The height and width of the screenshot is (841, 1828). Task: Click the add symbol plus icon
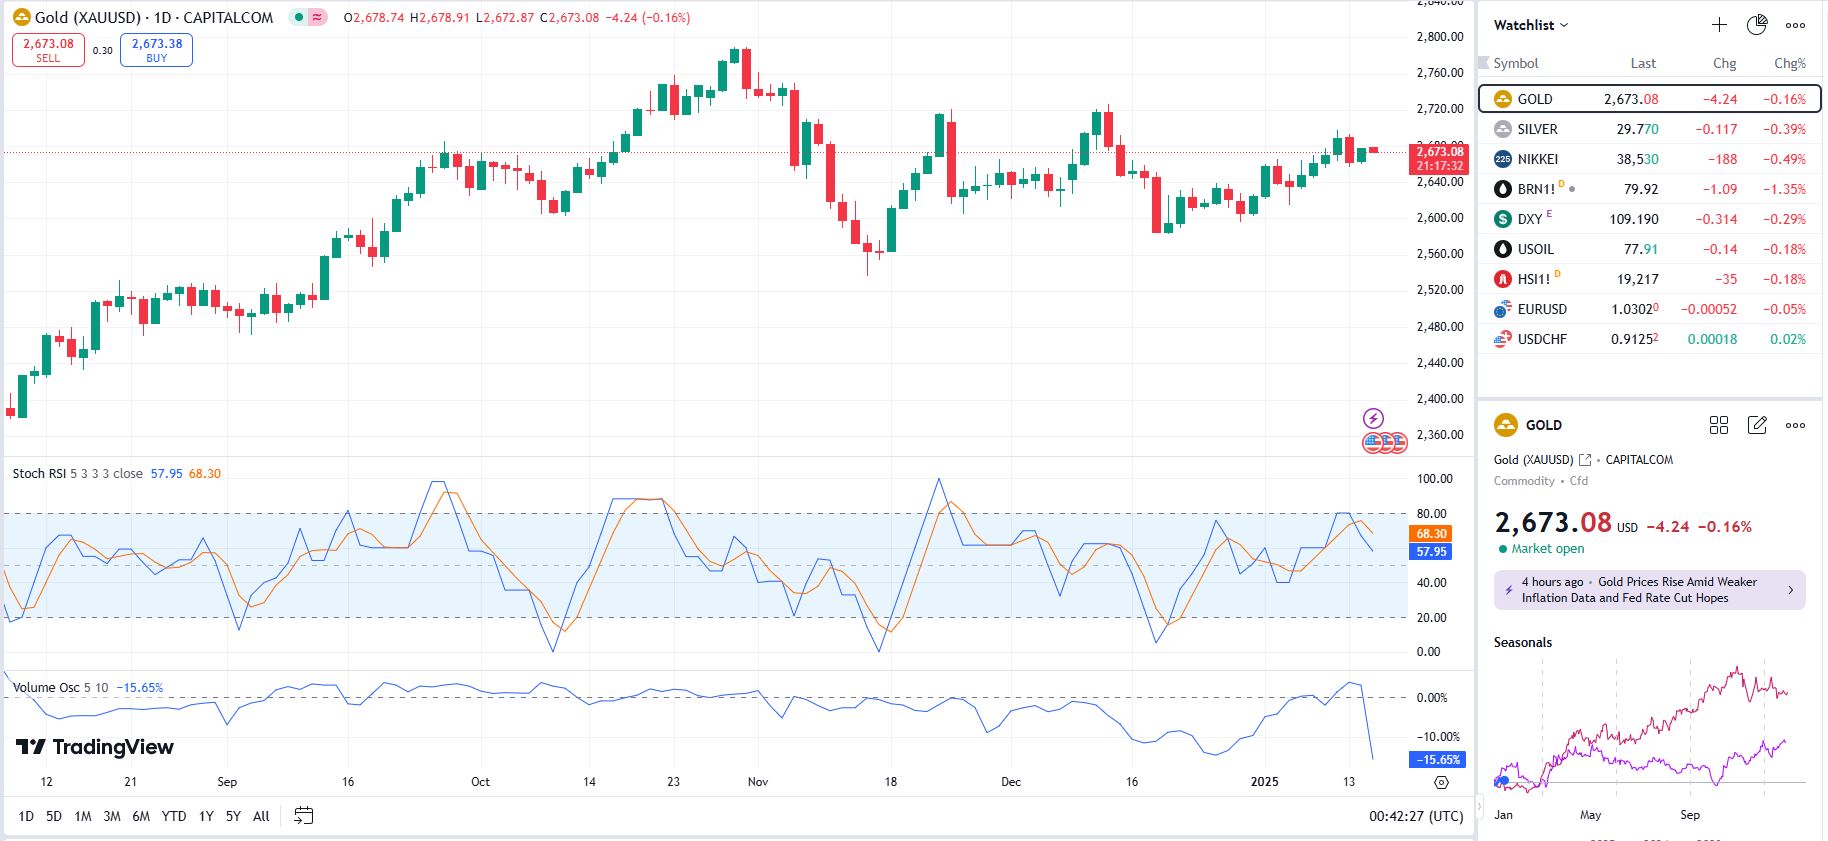pyautogui.click(x=1719, y=25)
